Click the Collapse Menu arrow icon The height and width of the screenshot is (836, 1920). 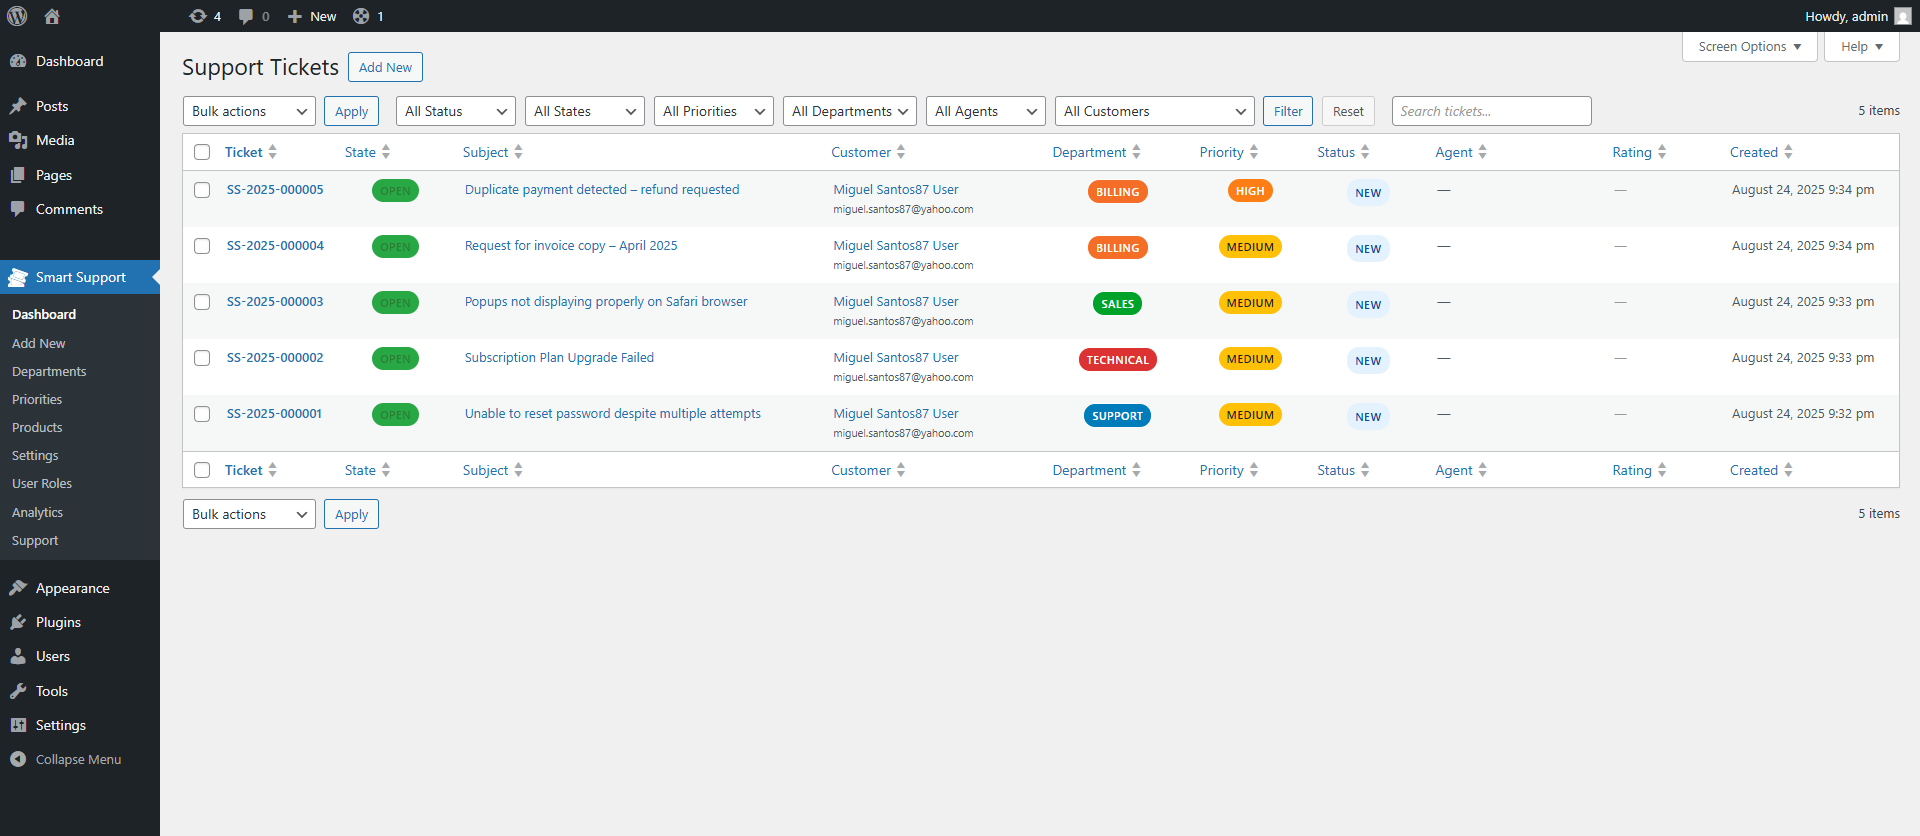click(x=18, y=759)
